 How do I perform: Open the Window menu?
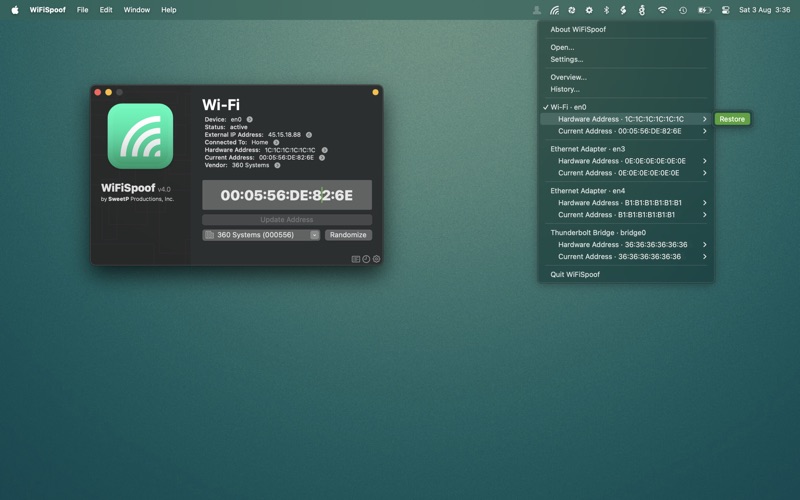[x=137, y=10]
